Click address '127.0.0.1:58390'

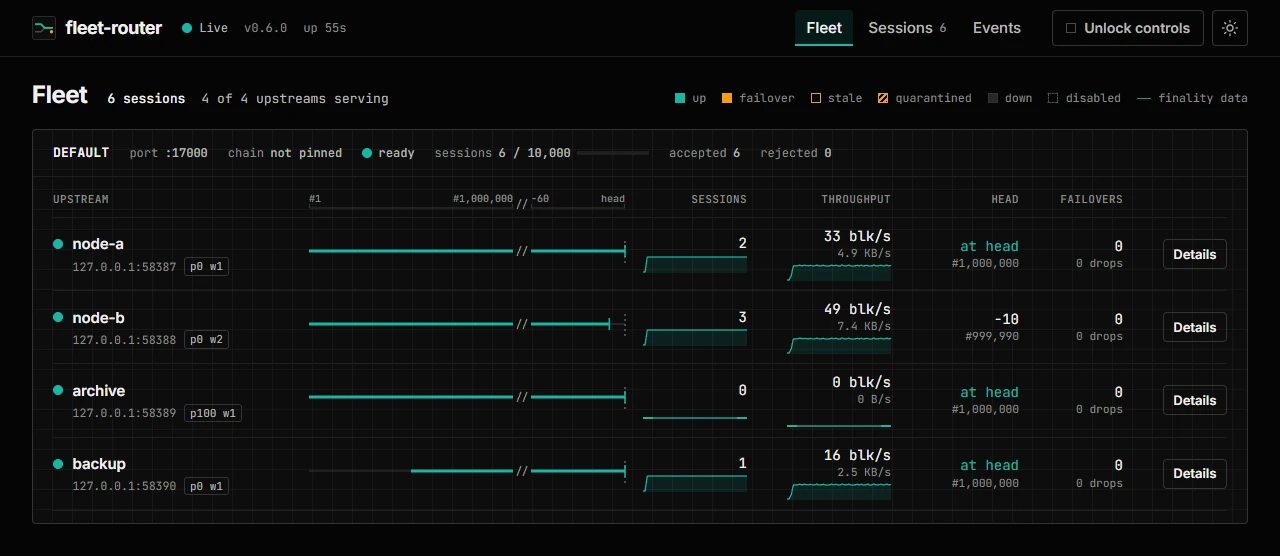(x=124, y=486)
